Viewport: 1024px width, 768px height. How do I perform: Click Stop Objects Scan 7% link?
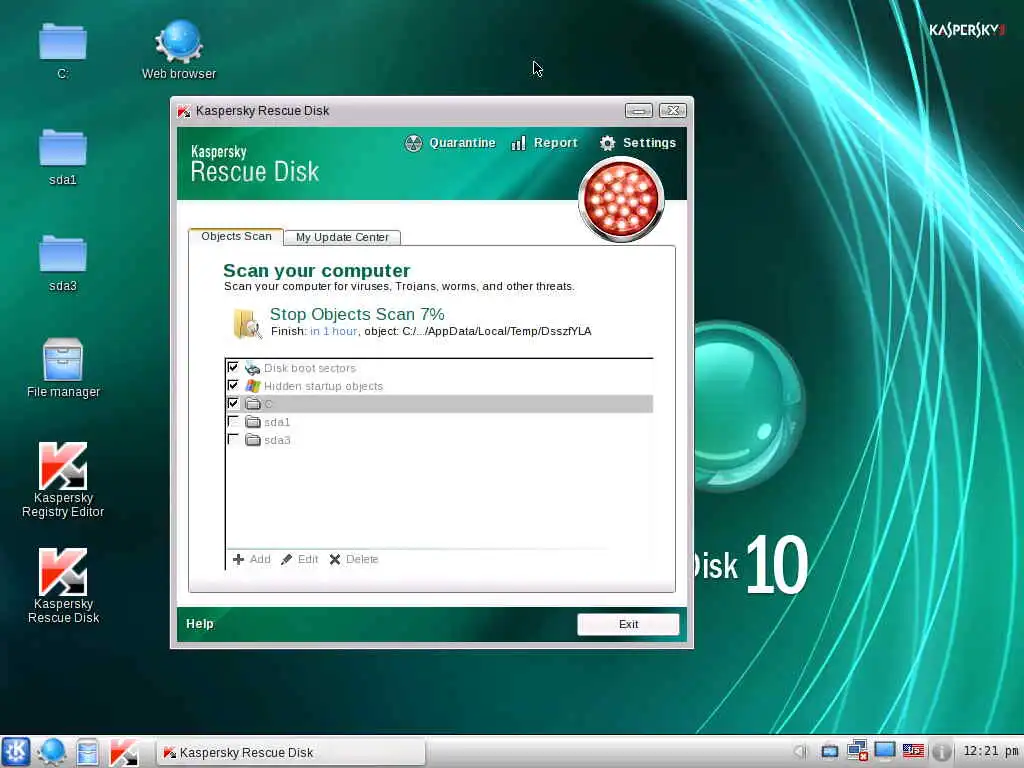coord(357,314)
